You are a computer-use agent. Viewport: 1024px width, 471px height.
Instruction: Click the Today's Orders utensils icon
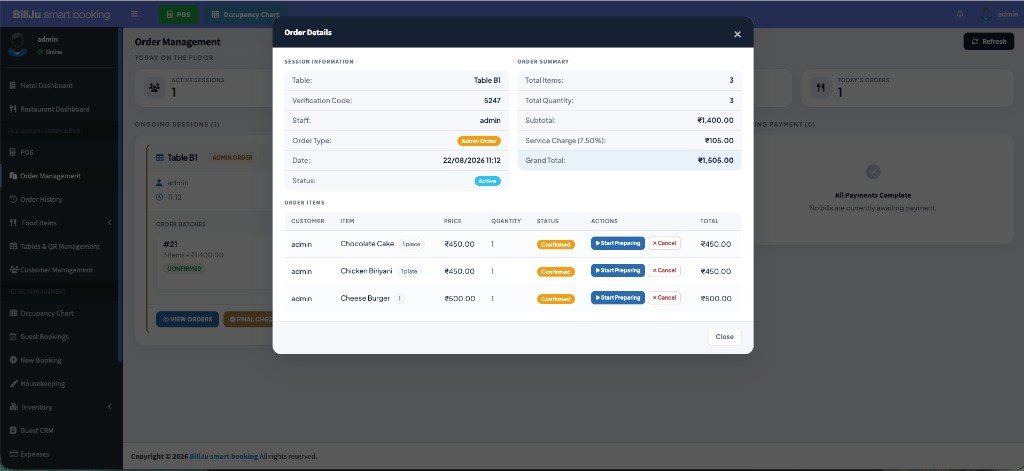821,87
